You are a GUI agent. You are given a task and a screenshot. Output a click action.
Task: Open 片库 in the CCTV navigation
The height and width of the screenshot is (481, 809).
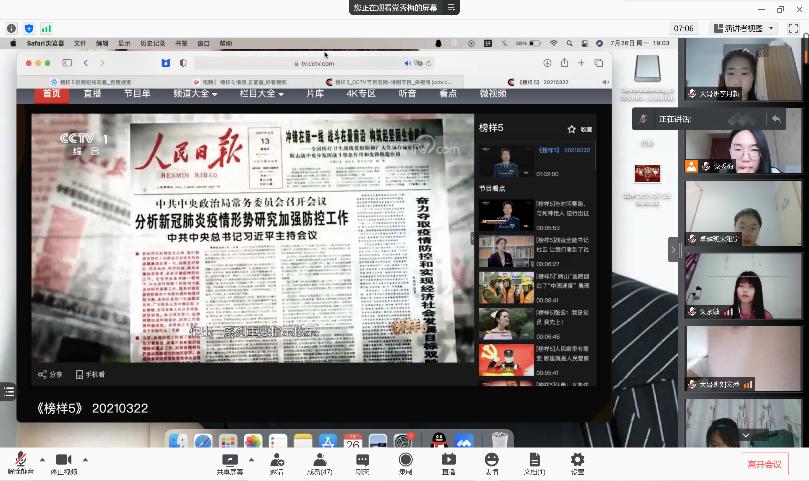pyautogui.click(x=315, y=94)
